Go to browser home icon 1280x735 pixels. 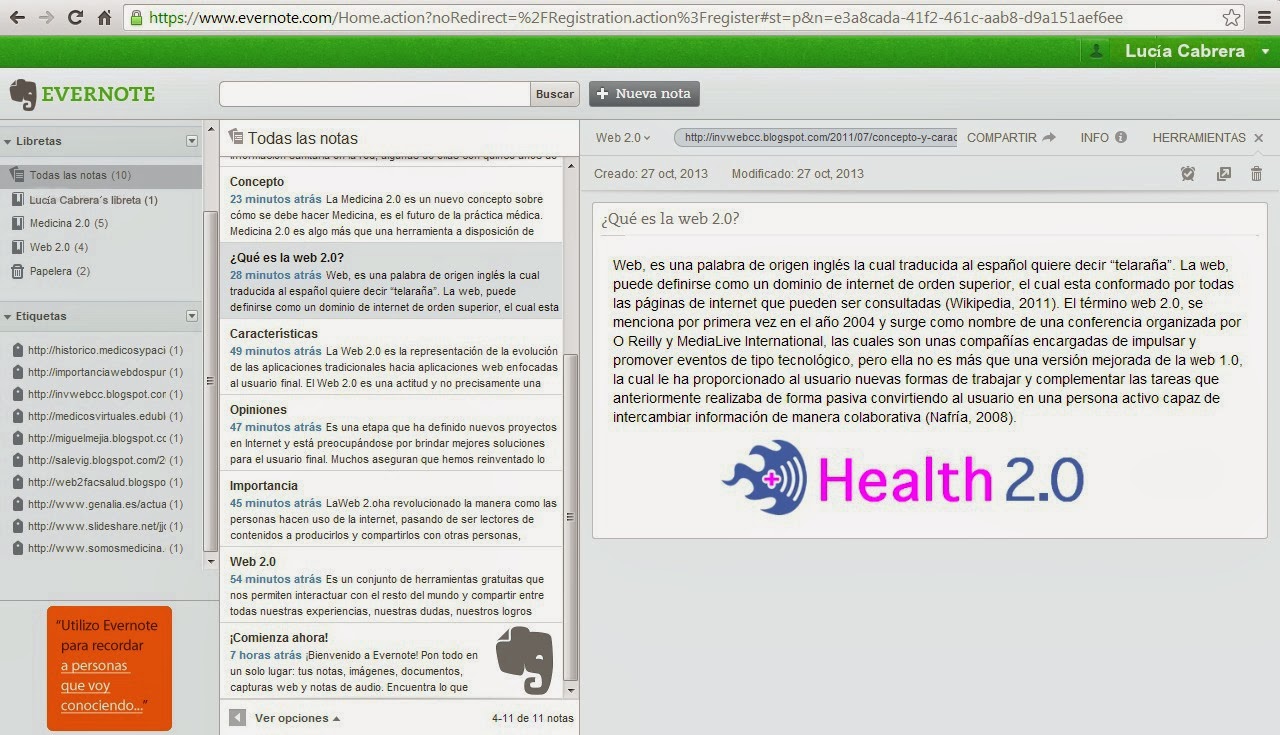pos(104,17)
